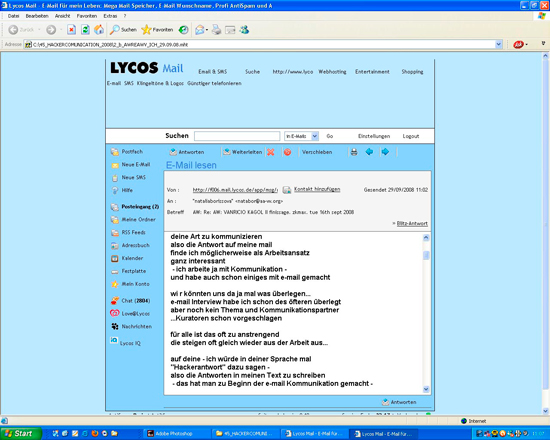Go to the browser Home icon
This screenshot has width=550, height=440.
pyautogui.click(x=99, y=30)
